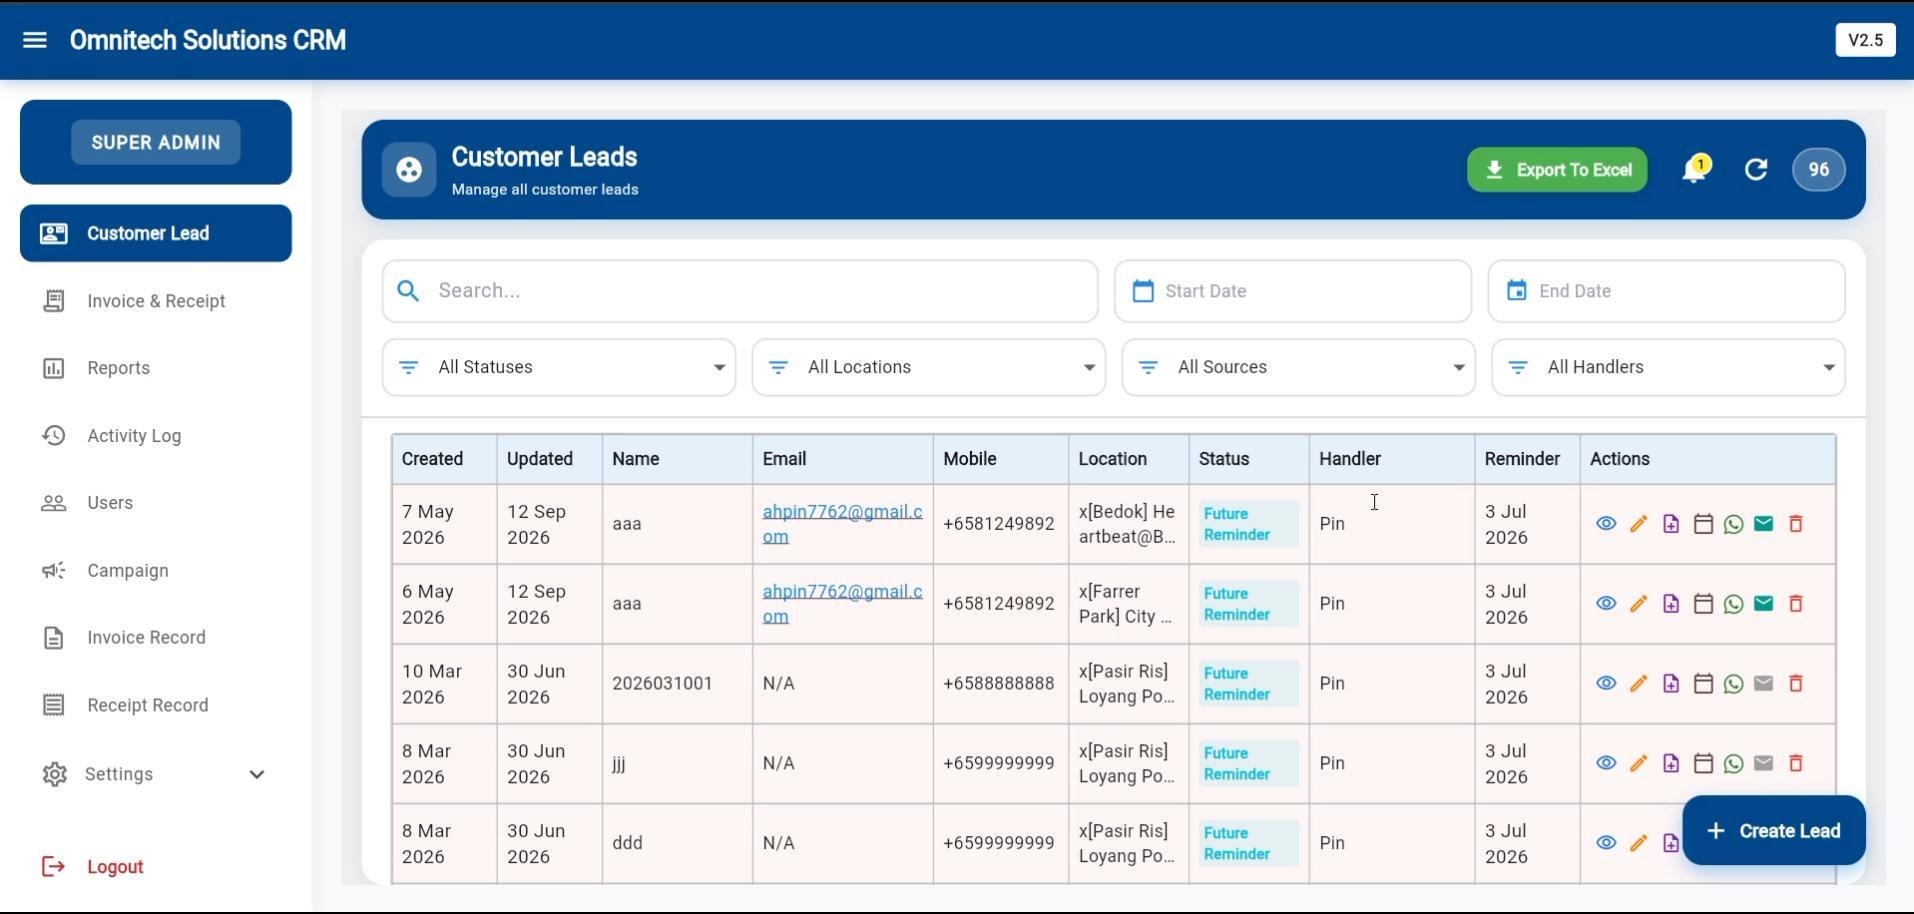1914x914 pixels.
Task: Delete the 2026031001 lead
Action: tap(1796, 684)
